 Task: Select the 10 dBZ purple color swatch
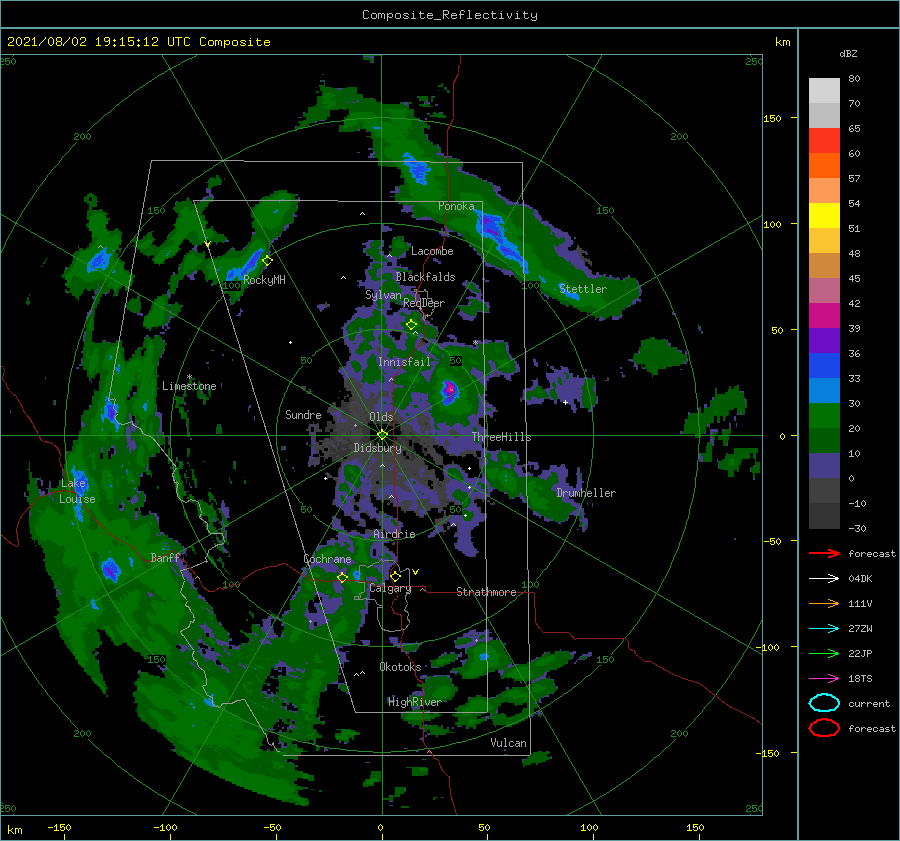824,466
